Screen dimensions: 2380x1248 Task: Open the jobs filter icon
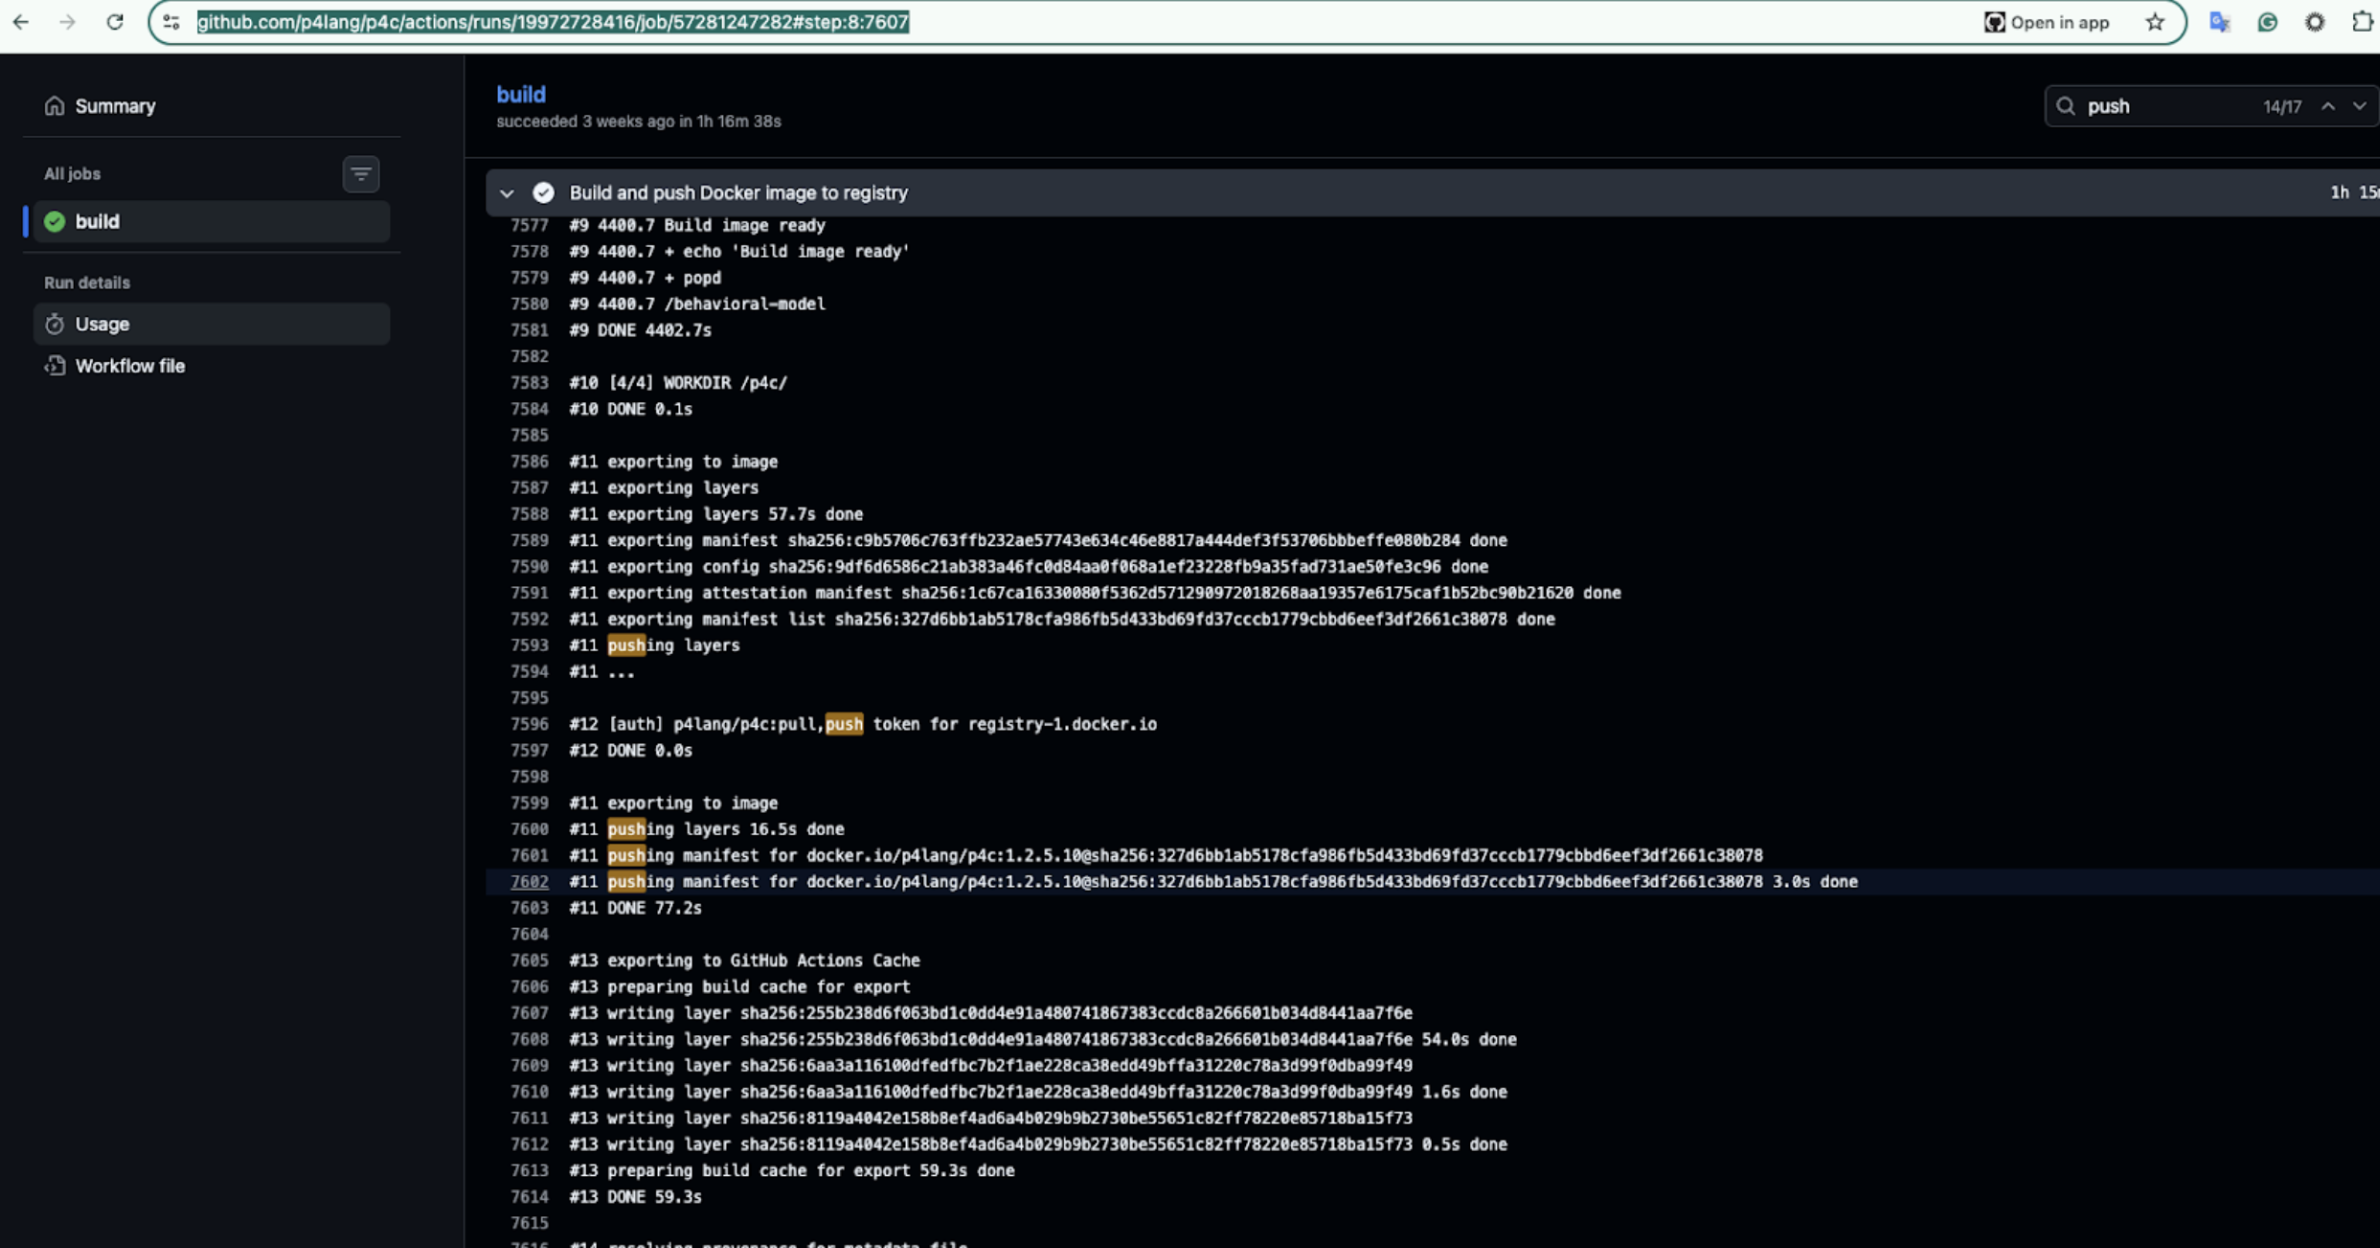(x=361, y=174)
